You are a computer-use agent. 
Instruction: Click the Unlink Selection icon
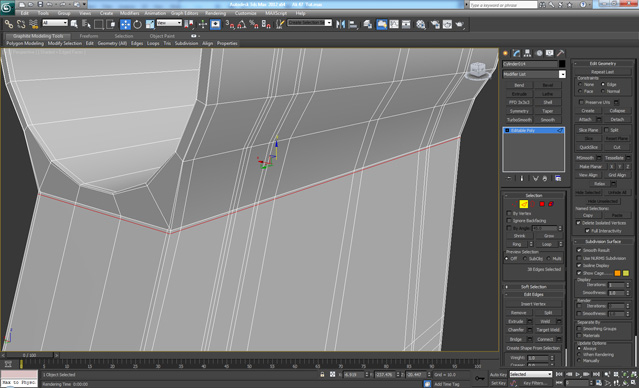tap(21, 24)
